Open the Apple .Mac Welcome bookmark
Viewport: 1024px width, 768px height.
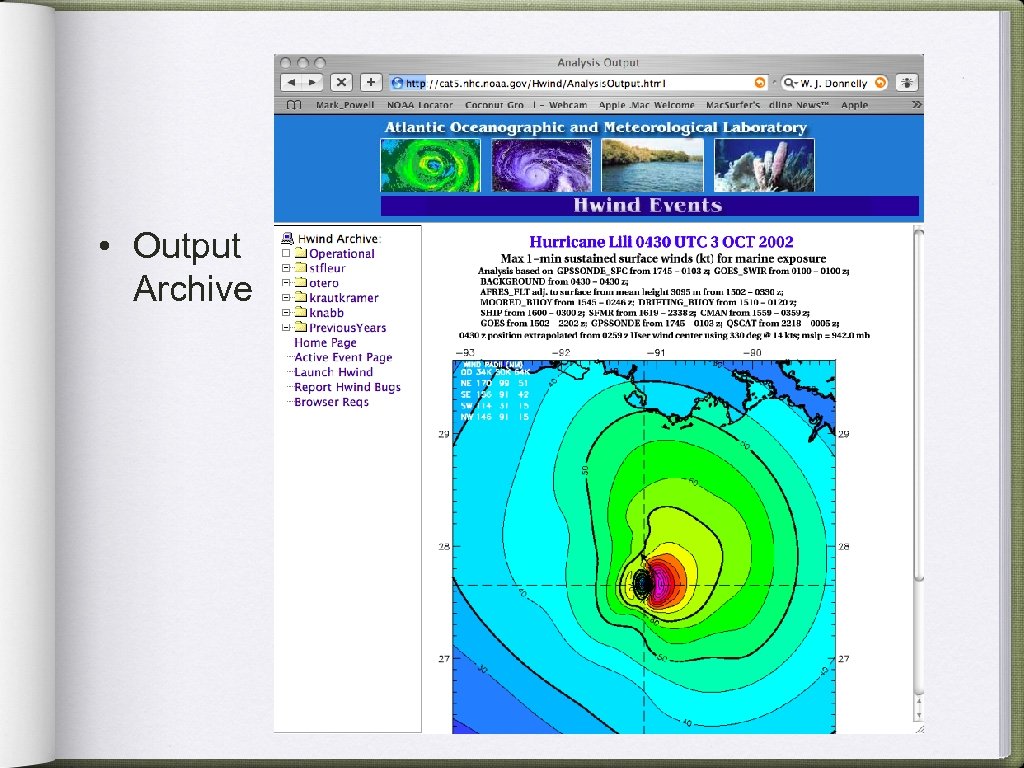tap(647, 104)
